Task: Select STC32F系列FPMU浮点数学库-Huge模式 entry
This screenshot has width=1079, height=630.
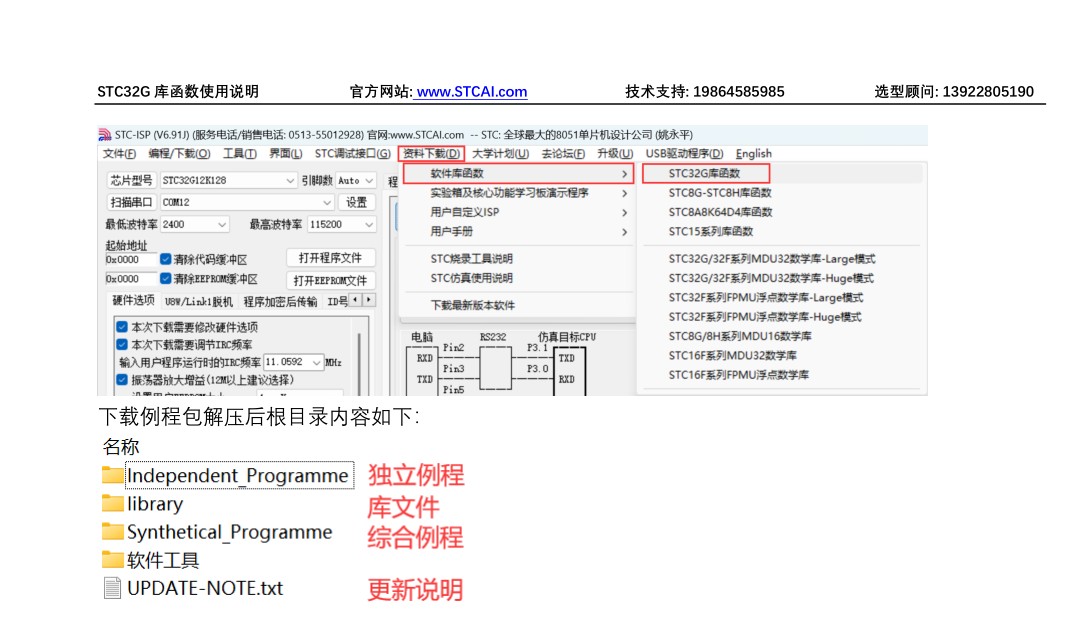Action: (x=765, y=317)
